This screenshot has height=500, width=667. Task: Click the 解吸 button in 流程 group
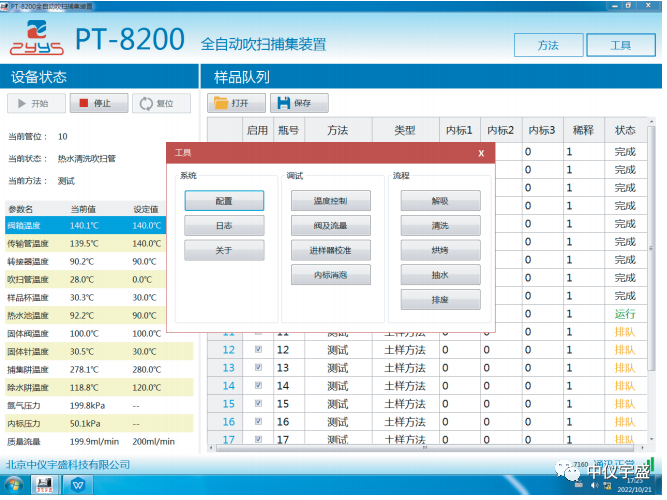point(440,200)
